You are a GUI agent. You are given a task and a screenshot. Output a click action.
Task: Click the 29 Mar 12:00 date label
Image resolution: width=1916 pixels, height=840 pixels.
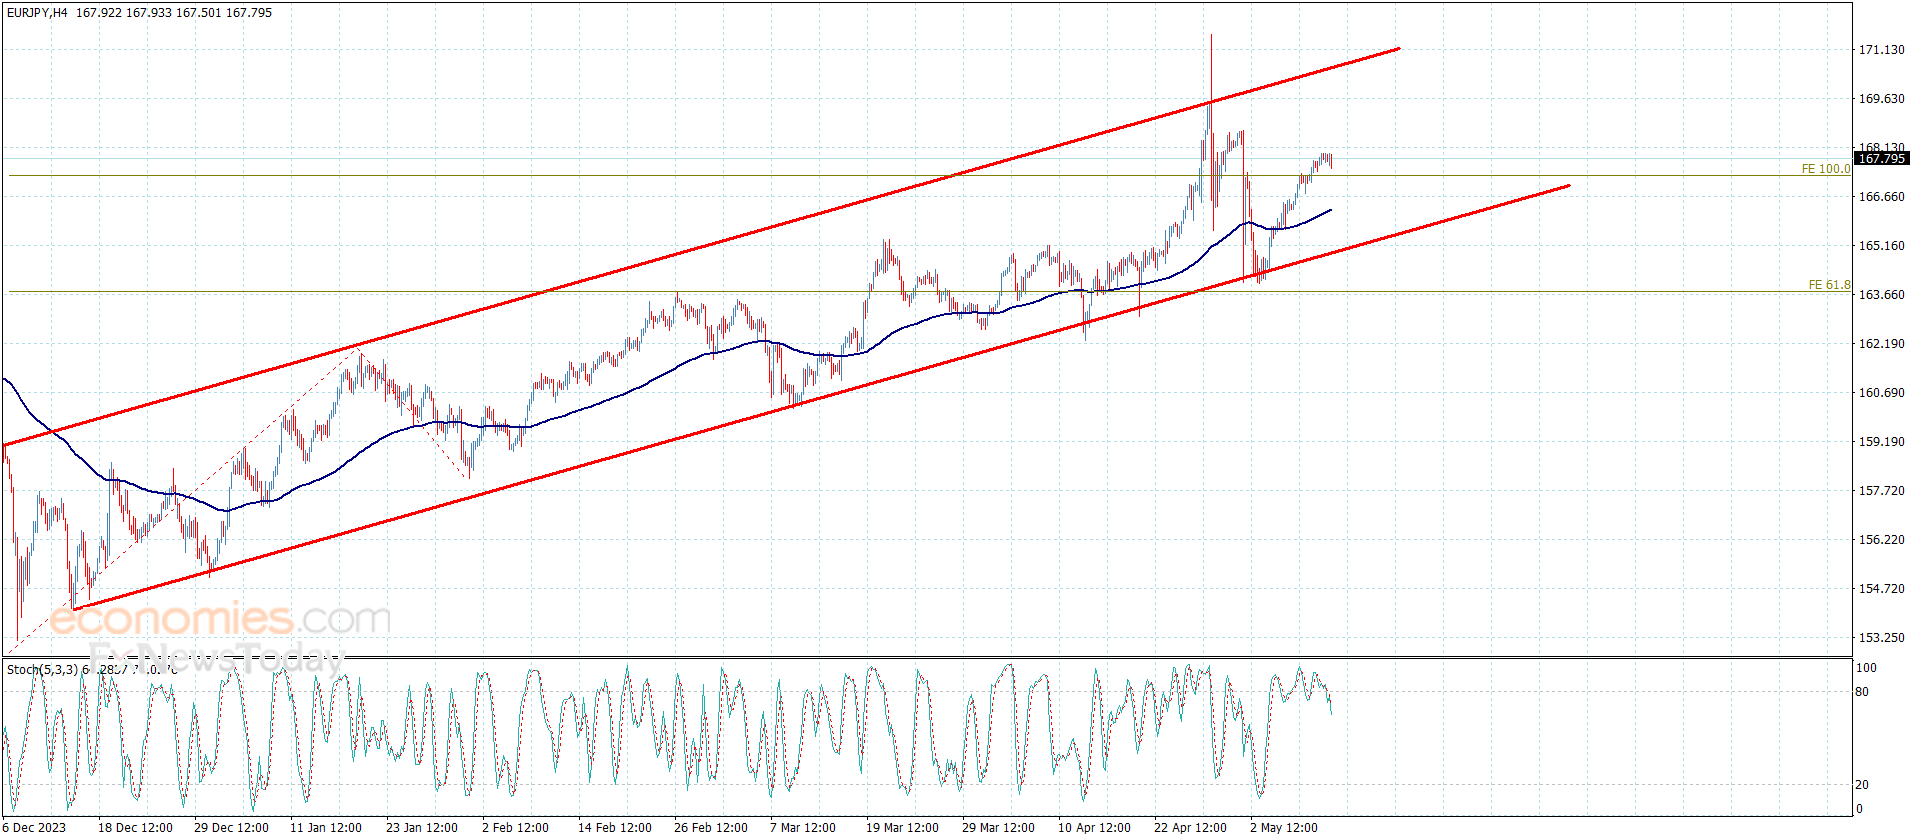(998, 828)
